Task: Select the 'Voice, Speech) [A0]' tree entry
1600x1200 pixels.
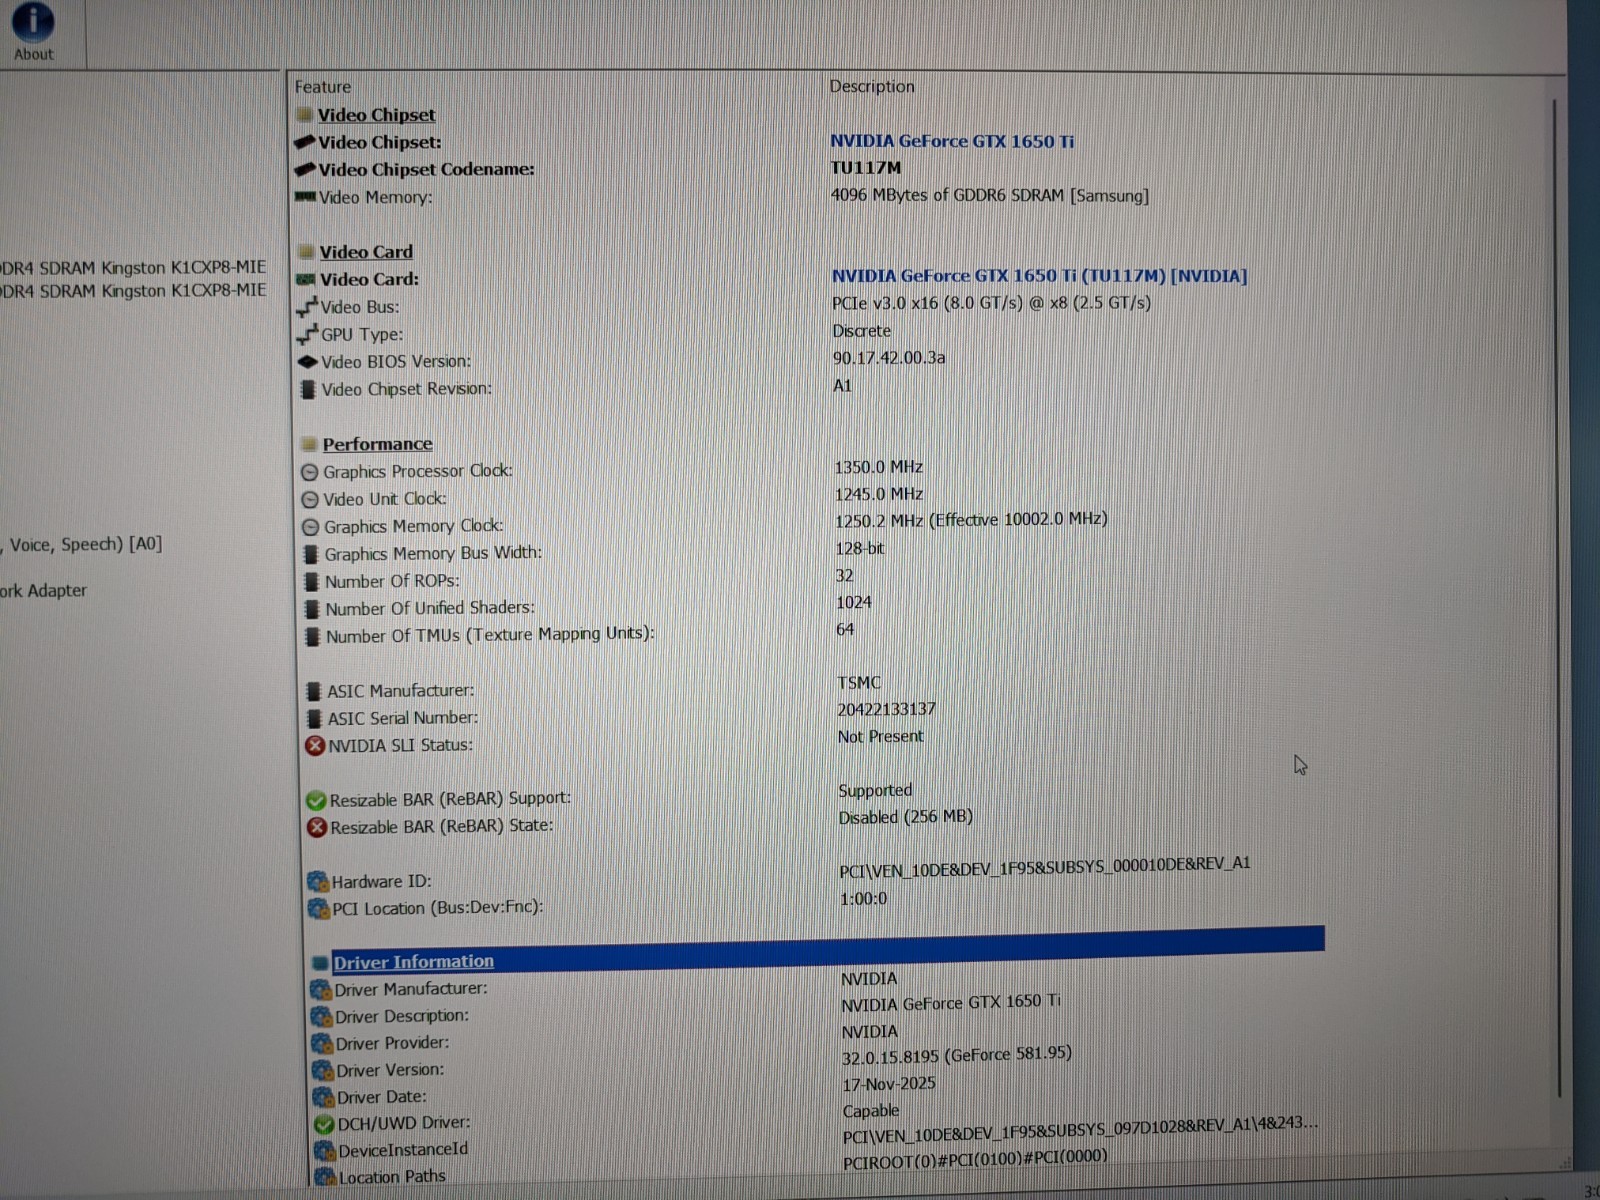Action: 82,545
